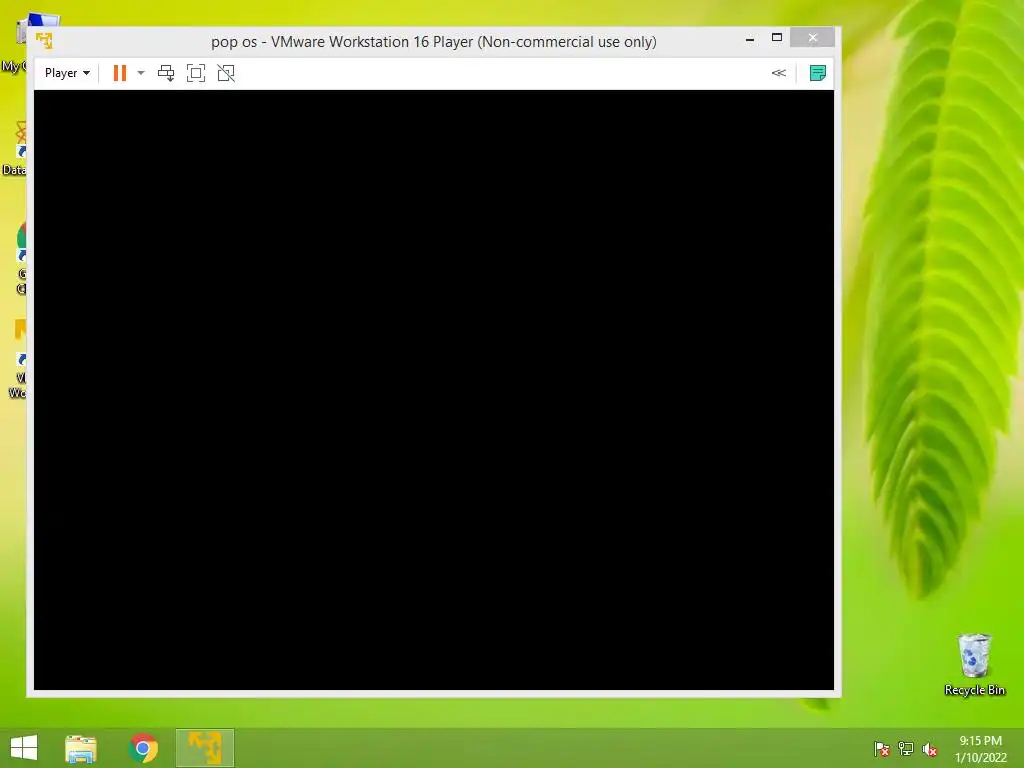Image resolution: width=1024 pixels, height=768 pixels.
Task: Toggle Unity mode icon
Action: coord(226,73)
